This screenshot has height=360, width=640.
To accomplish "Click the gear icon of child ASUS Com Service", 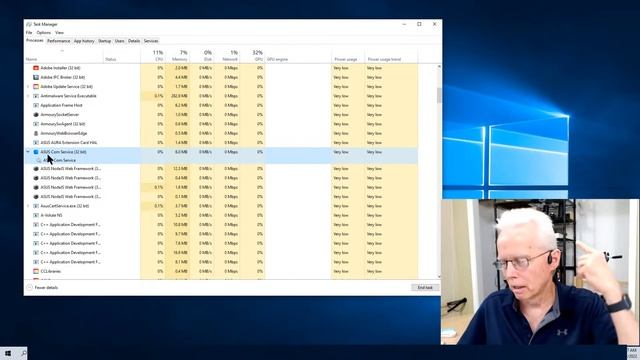I will pyautogui.click(x=39, y=160).
